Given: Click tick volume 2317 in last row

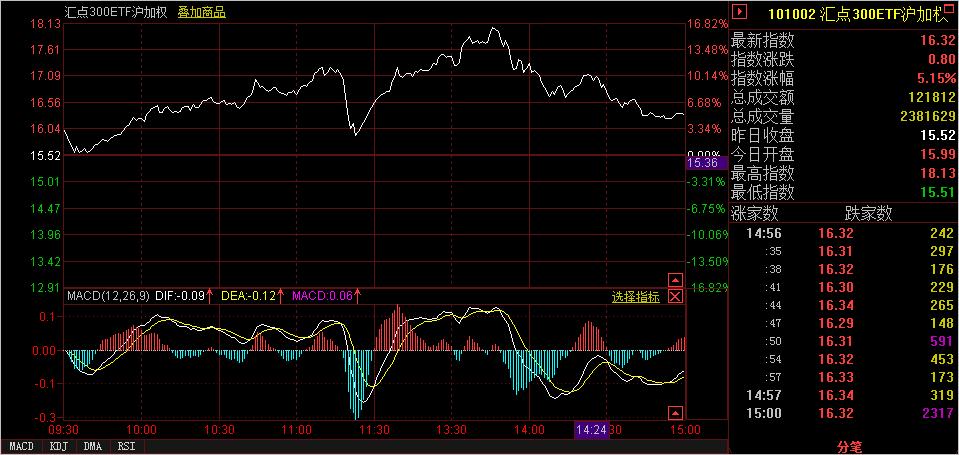Looking at the screenshot, I should 938,414.
